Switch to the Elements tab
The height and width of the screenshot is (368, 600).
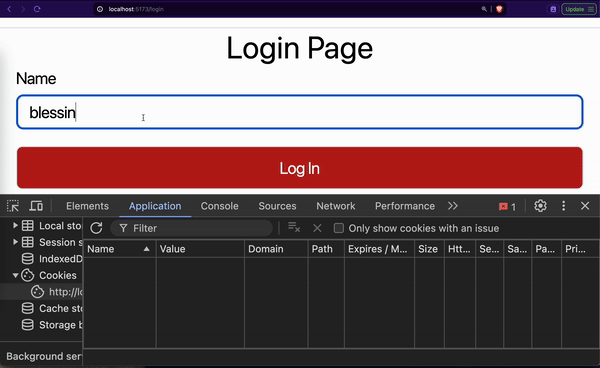pos(87,206)
